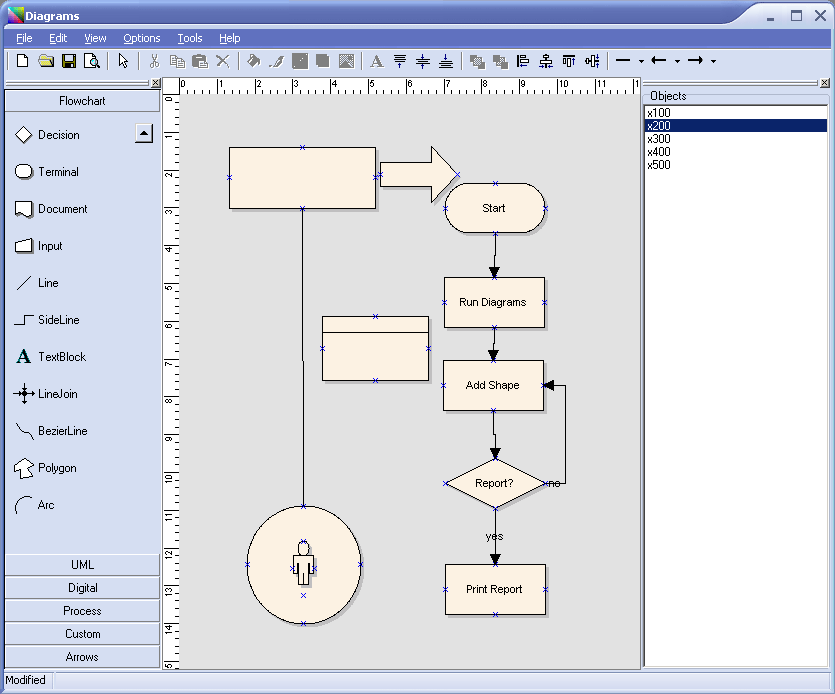Open right arrowhead style dropdown
The height and width of the screenshot is (694, 835).
coord(714,61)
